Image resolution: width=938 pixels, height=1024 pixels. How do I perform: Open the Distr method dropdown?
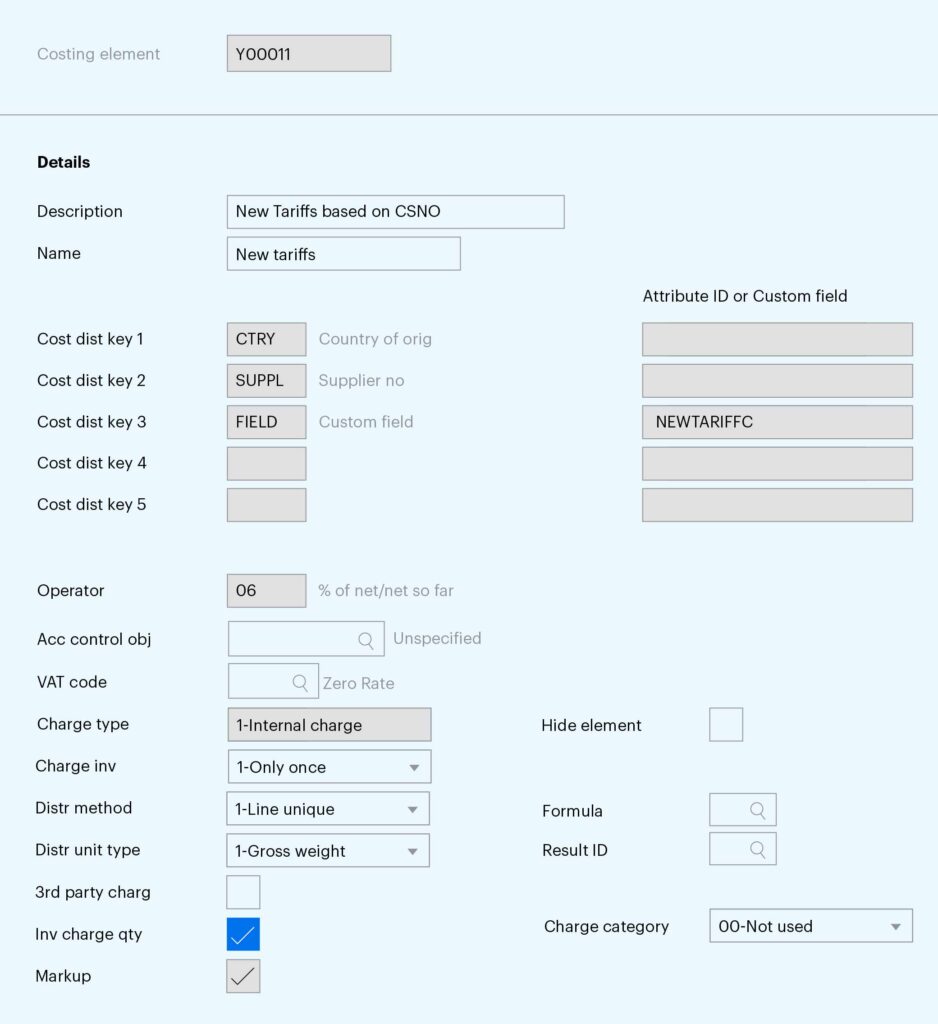[x=328, y=808]
